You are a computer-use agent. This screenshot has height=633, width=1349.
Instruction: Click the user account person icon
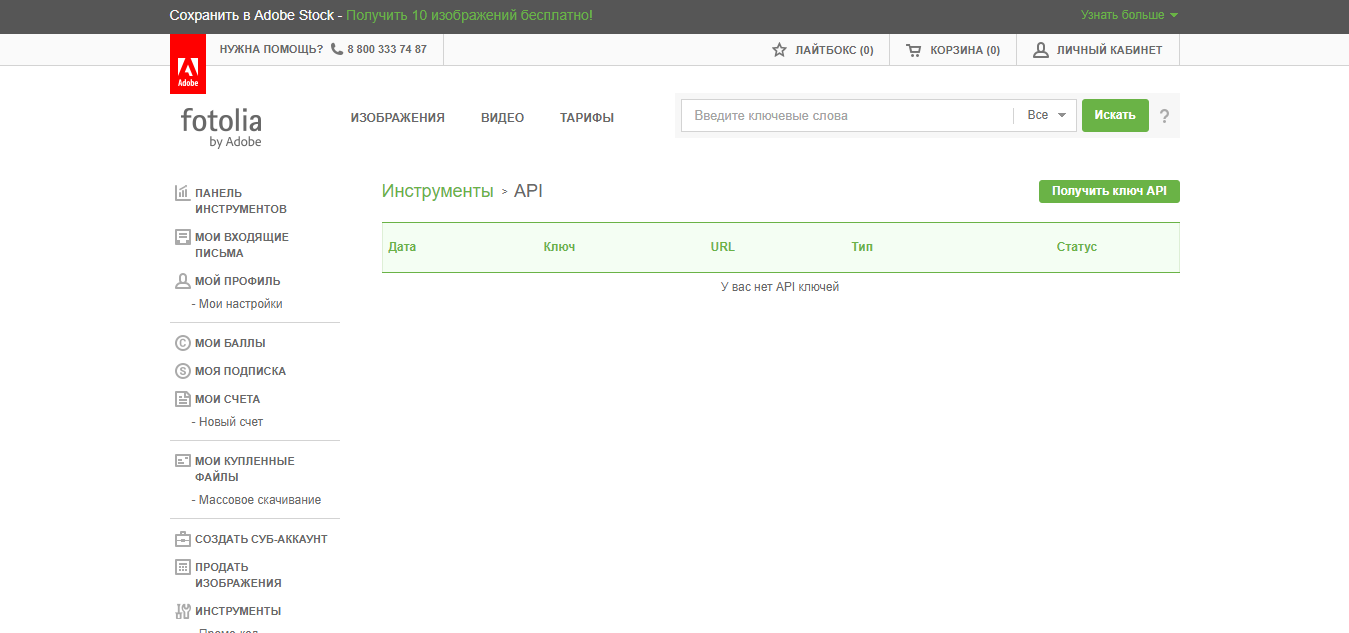[1041, 50]
